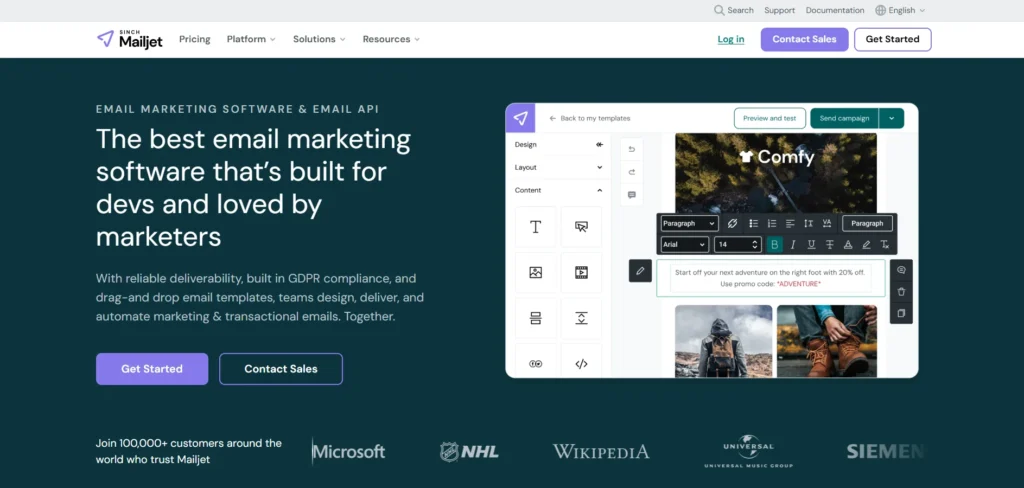Click the purple Get Started hero button
Viewport: 1024px width, 488px height.
[152, 369]
